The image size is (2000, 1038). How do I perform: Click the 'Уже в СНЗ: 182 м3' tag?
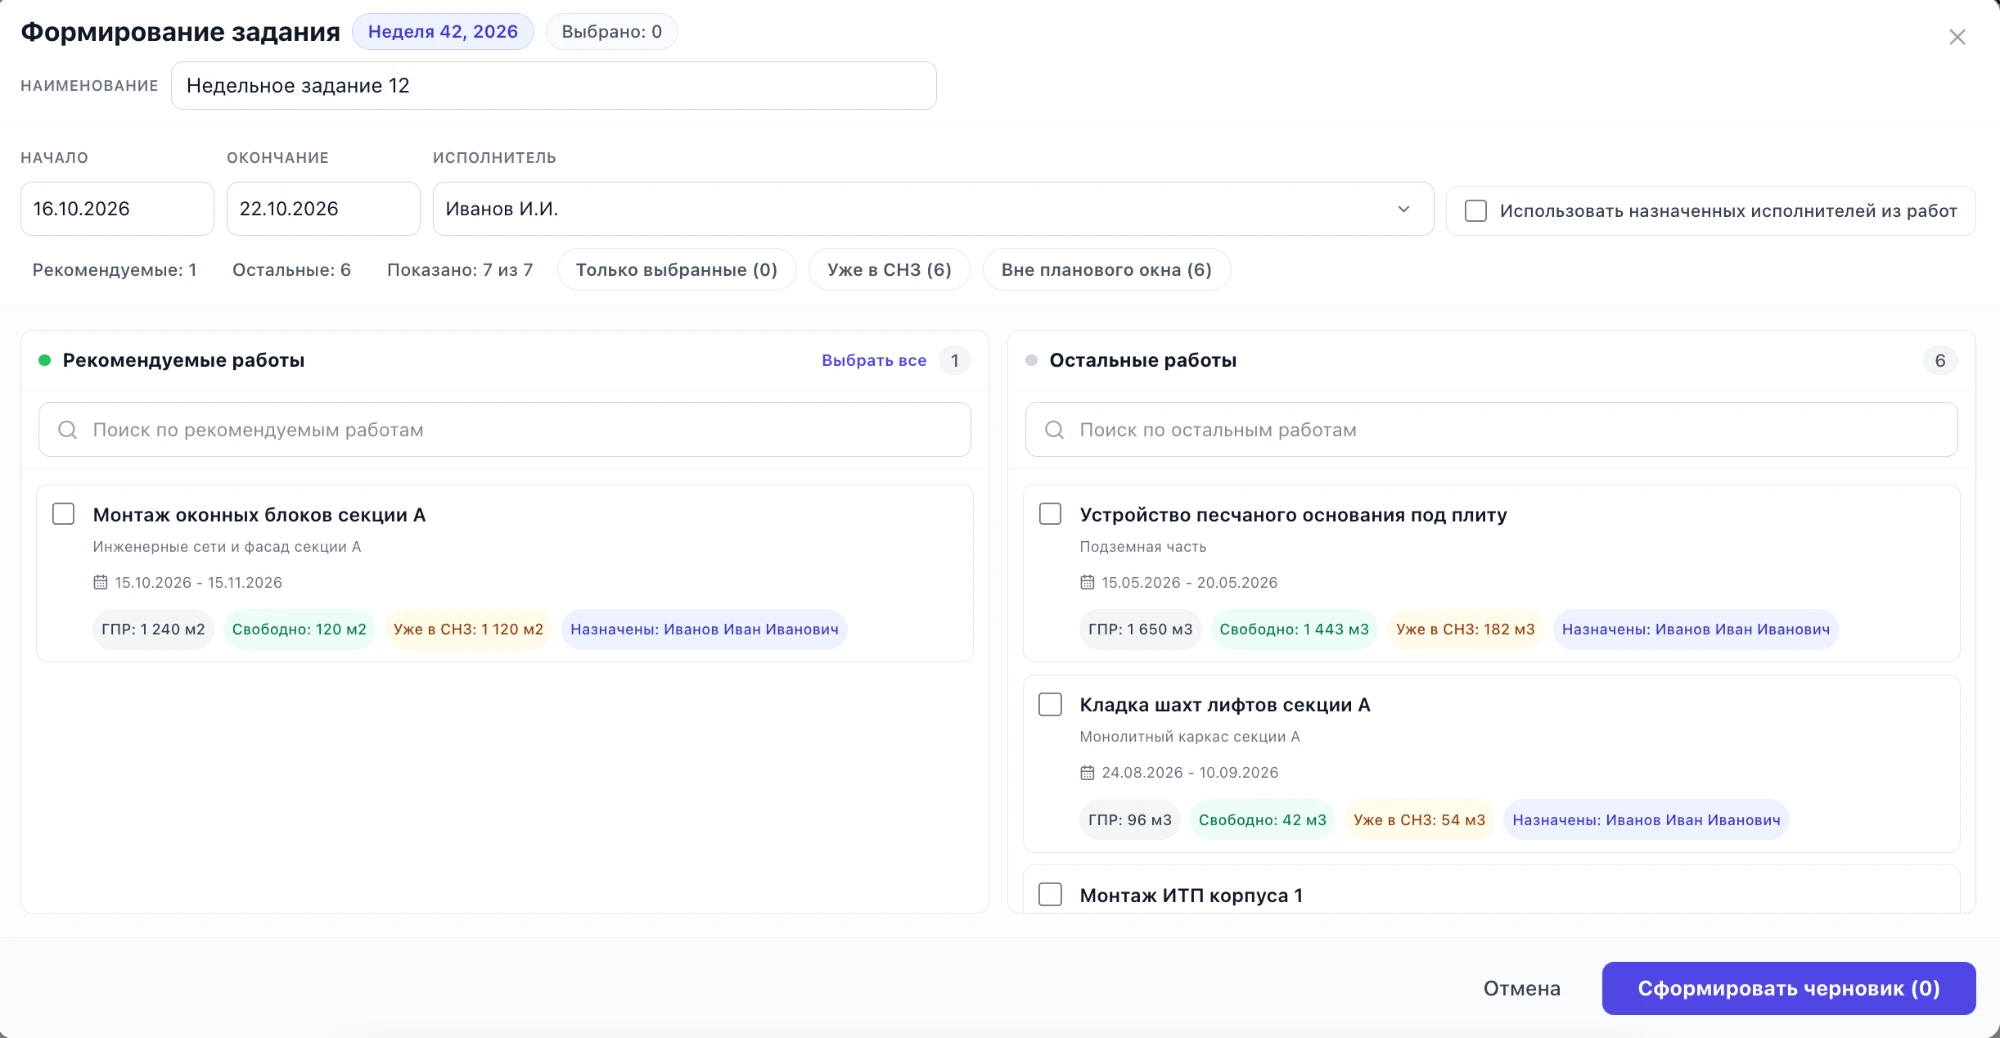[1465, 630]
